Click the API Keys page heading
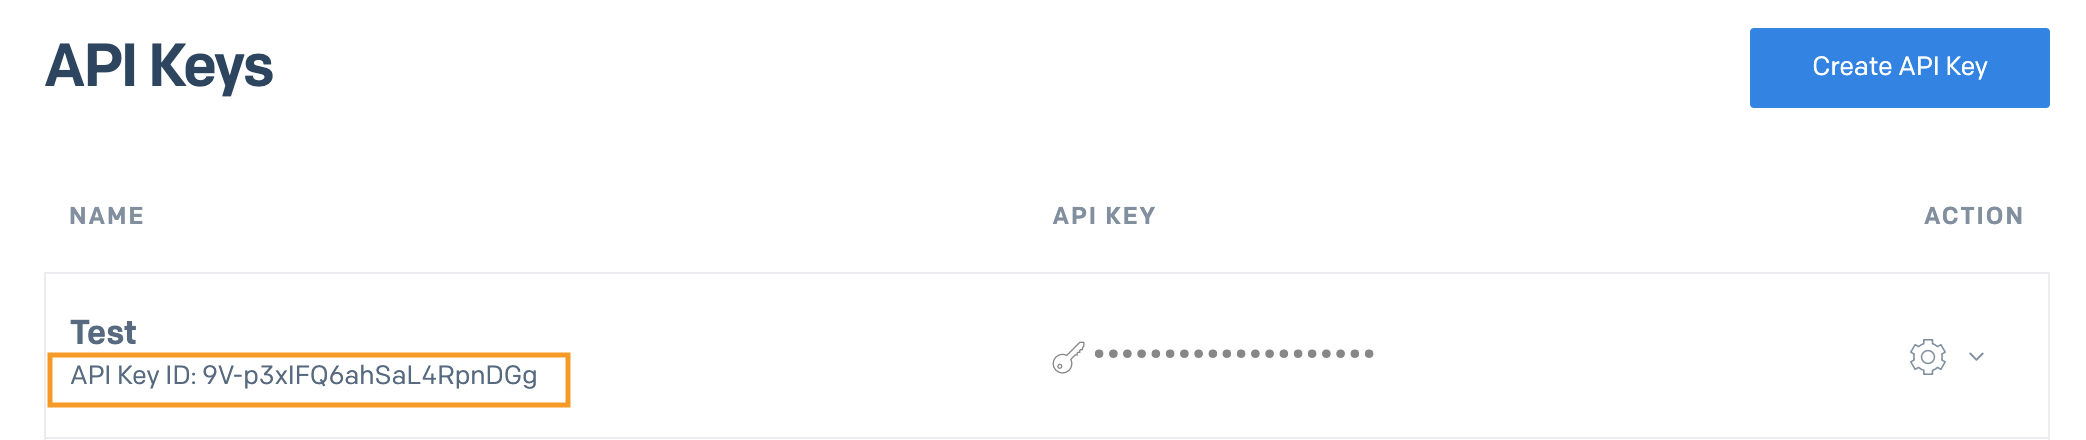This screenshot has width=2086, height=440. 159,67
